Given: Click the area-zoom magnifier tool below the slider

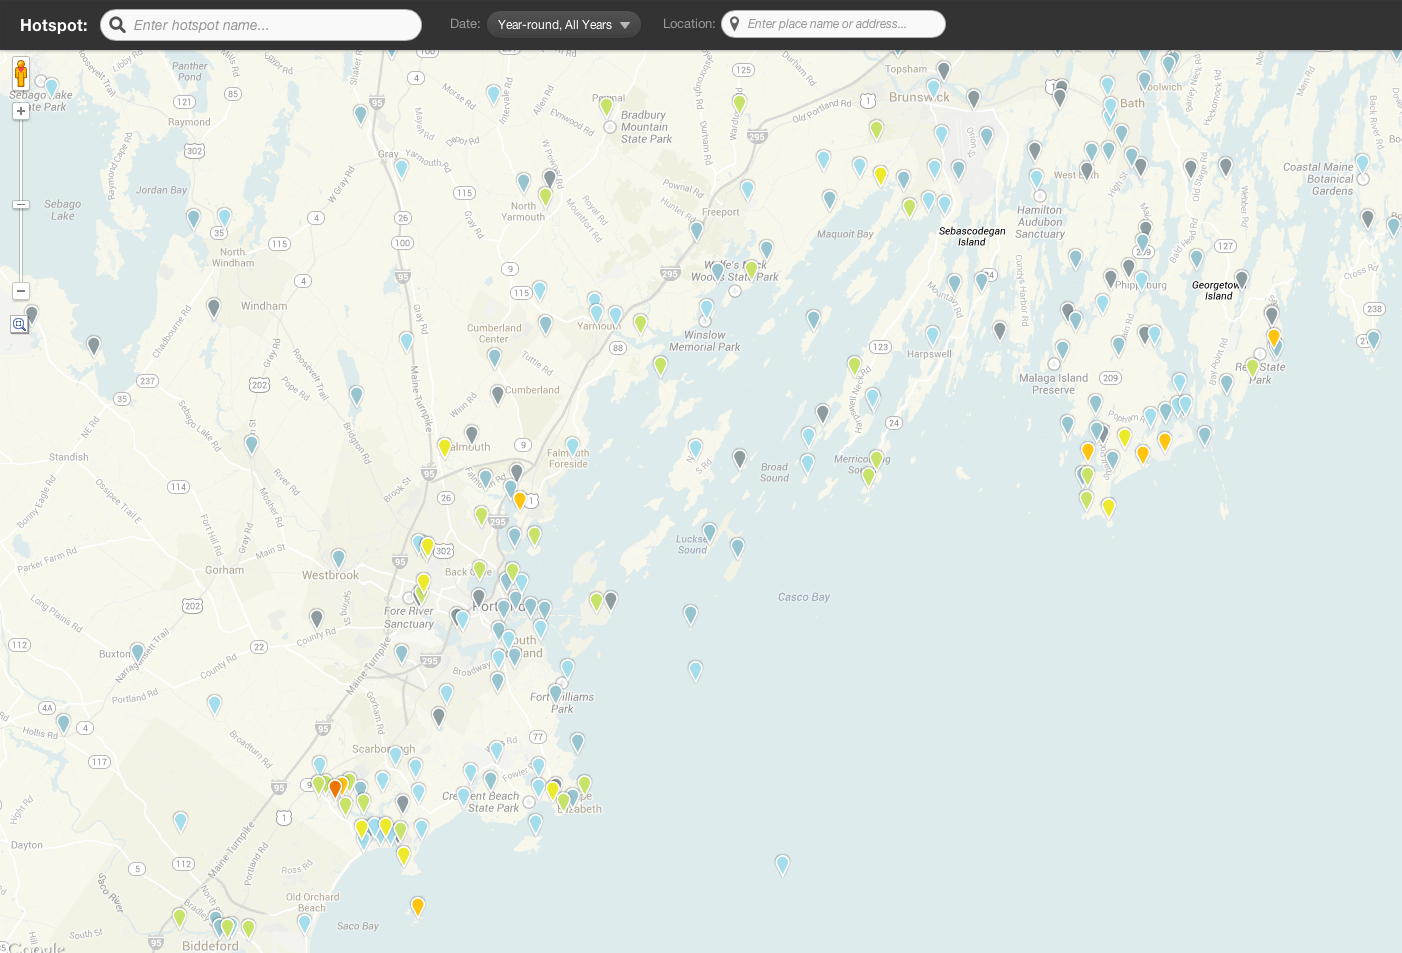Looking at the screenshot, I should pos(19,324).
